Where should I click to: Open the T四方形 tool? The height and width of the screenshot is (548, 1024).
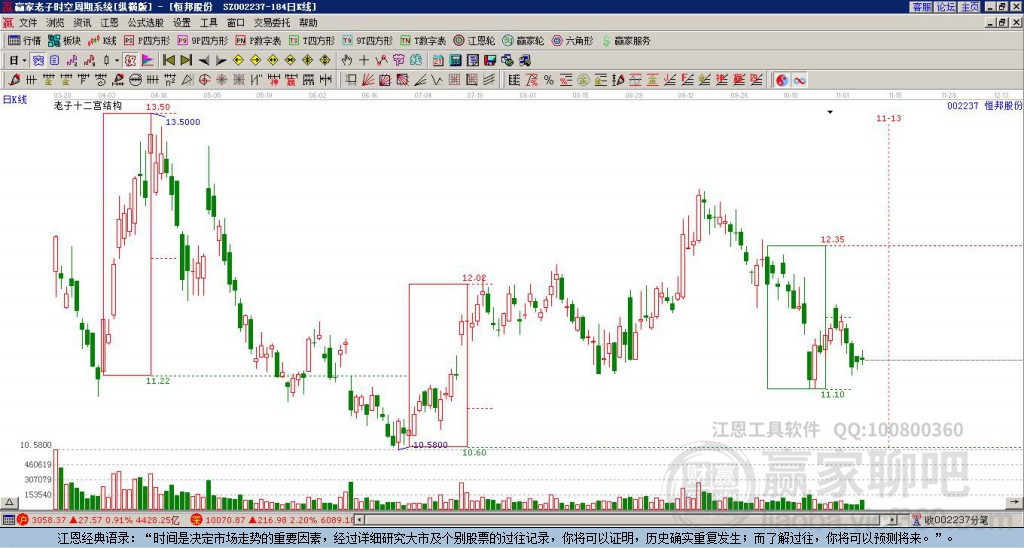[x=312, y=40]
